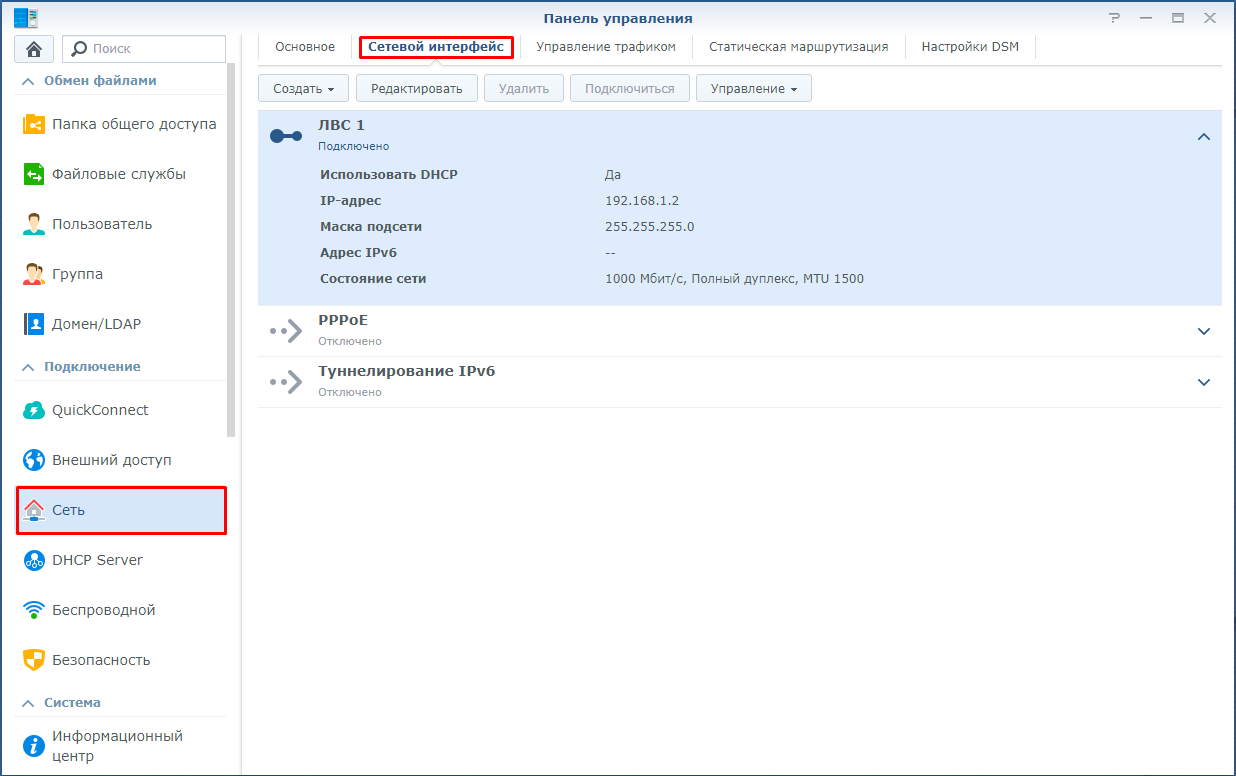Screen dimensions: 1236x776
Task: Click the Редактировать button
Action: (416, 88)
